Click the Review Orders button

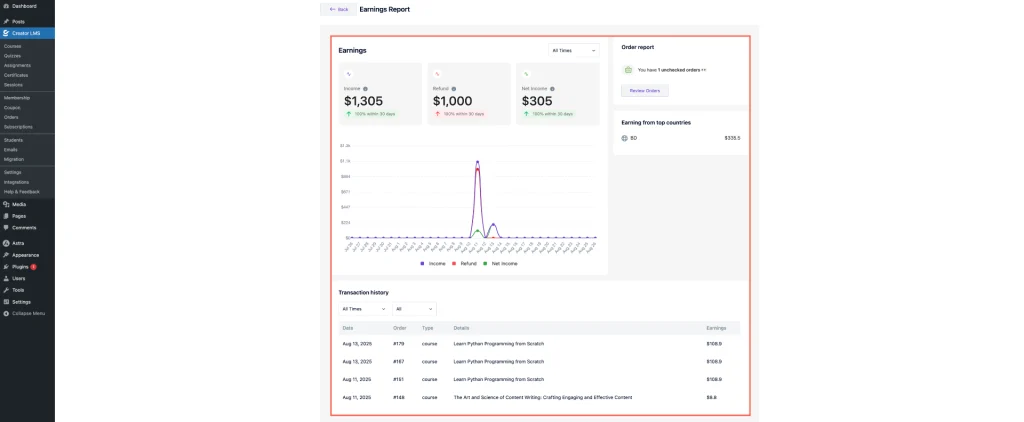(x=645, y=91)
